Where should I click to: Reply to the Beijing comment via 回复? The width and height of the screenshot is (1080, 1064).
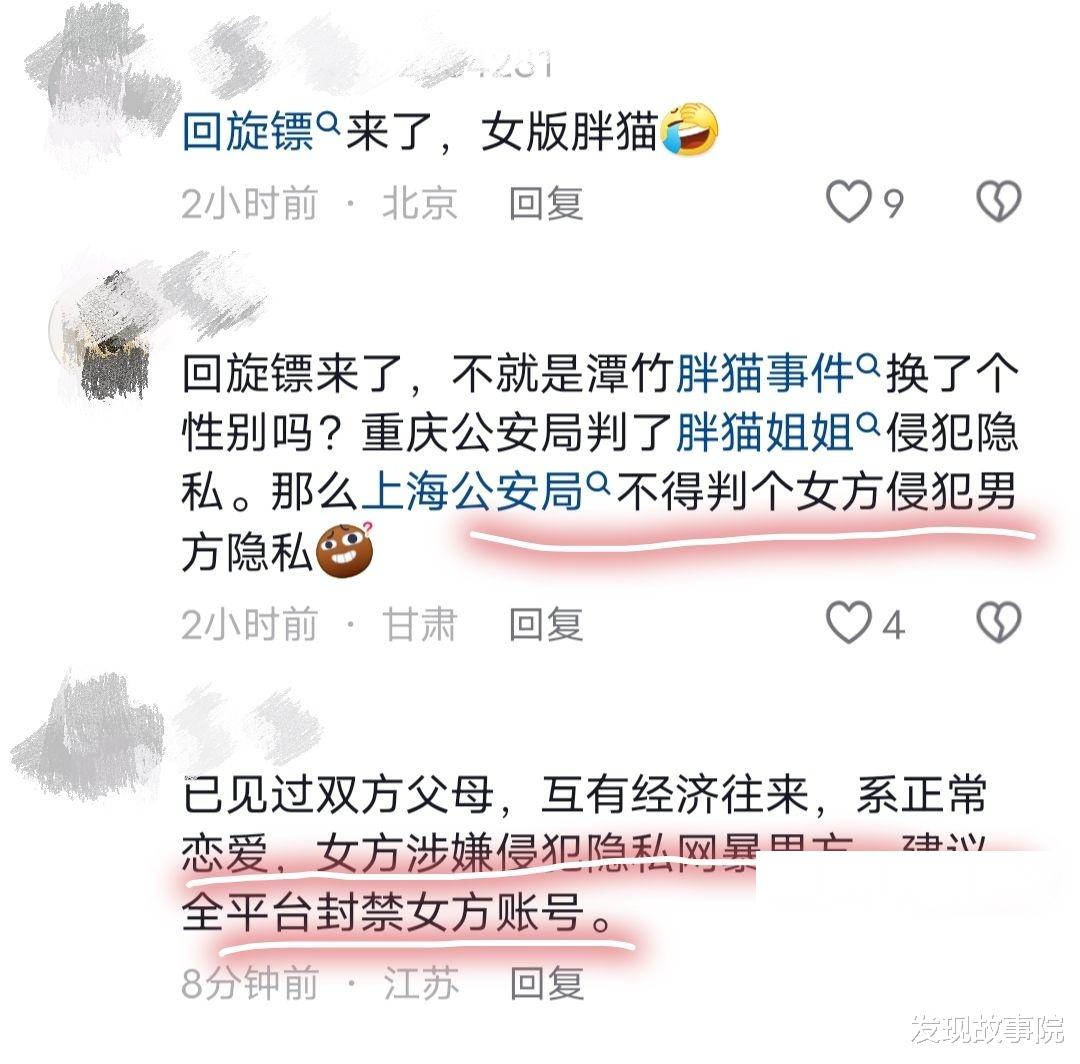click(x=546, y=203)
